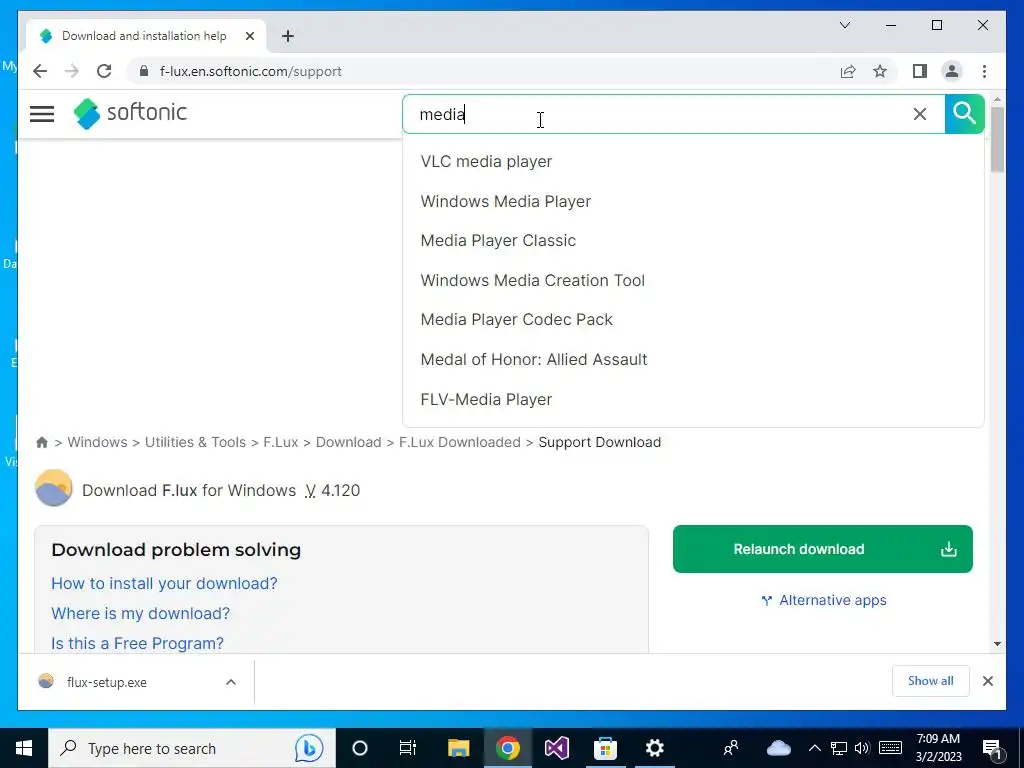Image resolution: width=1024 pixels, height=768 pixels.
Task: Share this page from the address bar
Action: [848, 71]
